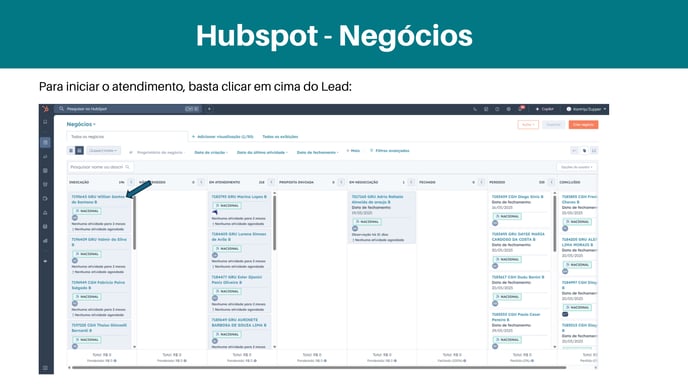Open the Paola Cesar Pereira deal card
This screenshot has height=387, width=688.
(516, 317)
